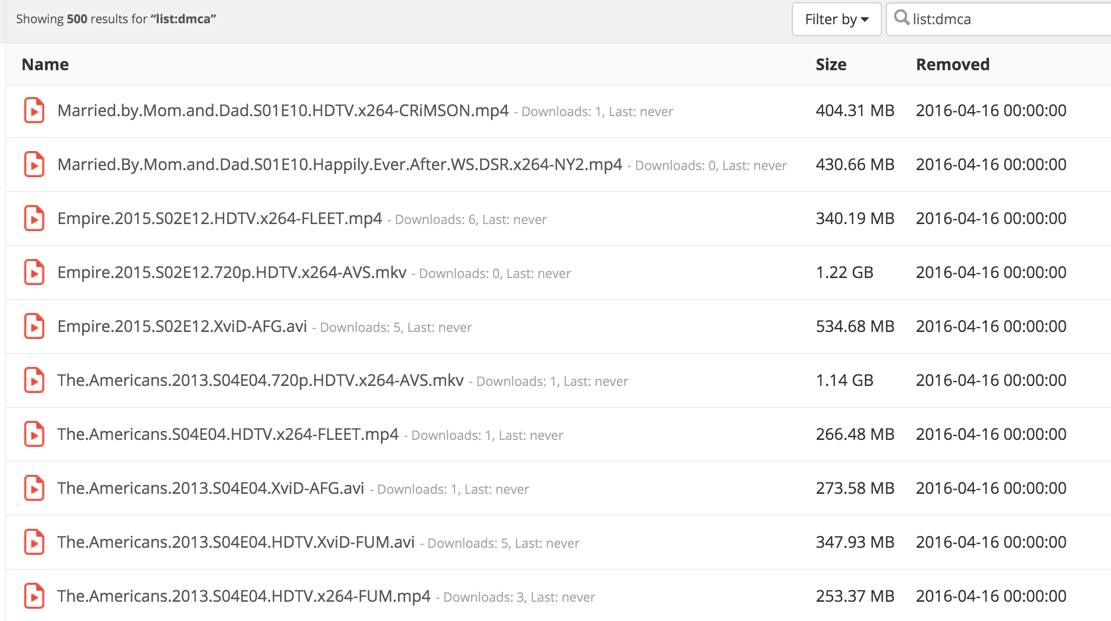Open Empire.2015.S02E12.HDTV.x264-FLEET.mp4 link
The width and height of the screenshot is (1111, 621).
click(x=219, y=219)
